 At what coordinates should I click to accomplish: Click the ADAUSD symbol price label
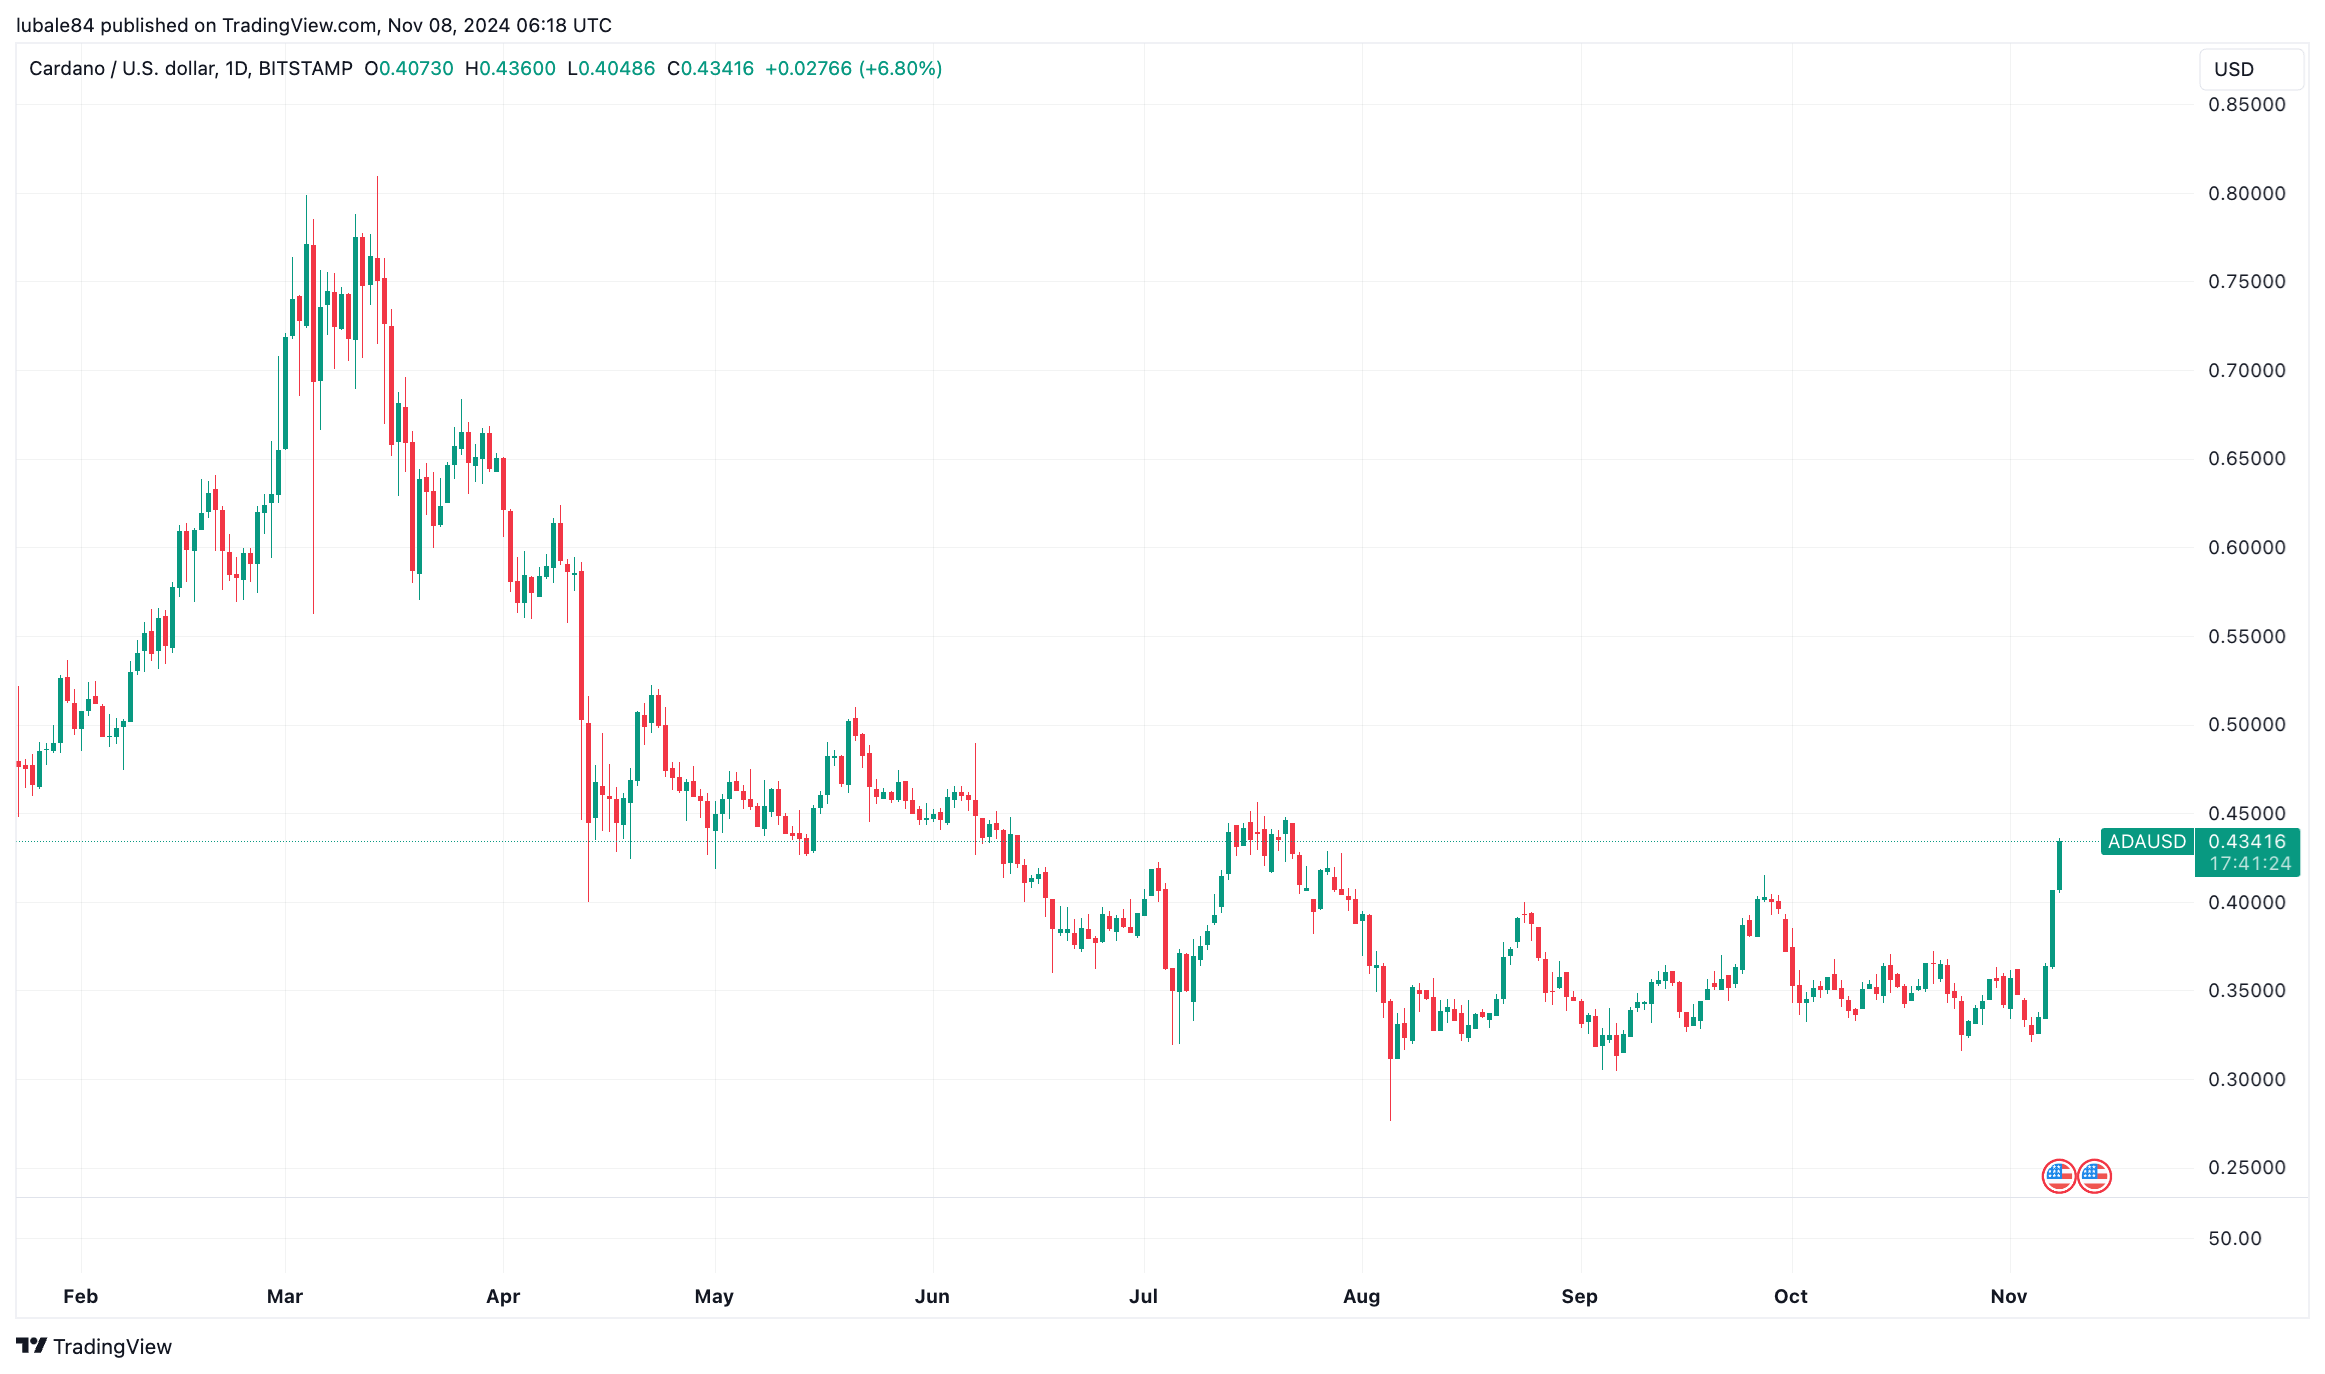pyautogui.click(x=2147, y=841)
